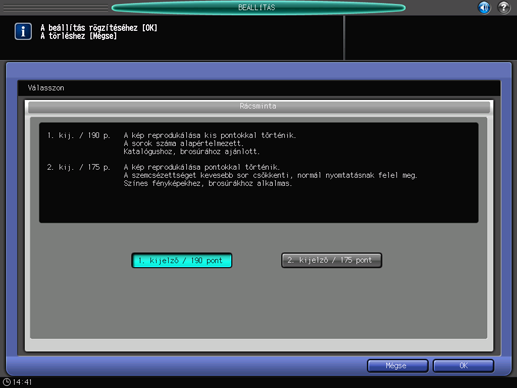Image resolution: width=517 pixels, height=388 pixels.
Task: Select 2. kijelző / 175 pont option
Action: 331,260
